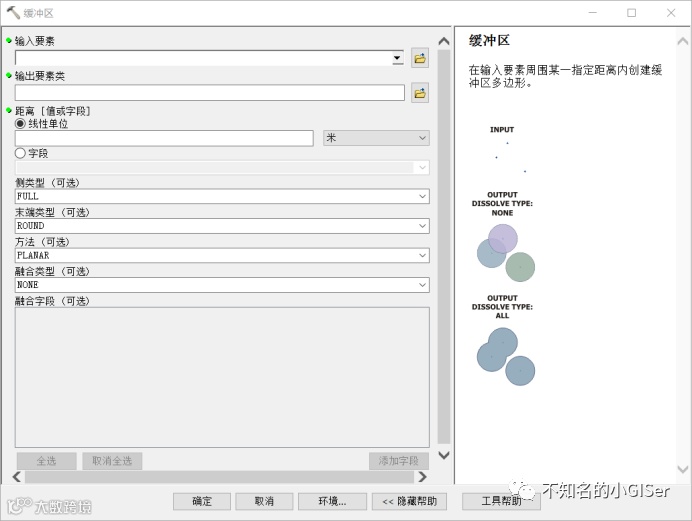Image resolution: width=692 pixels, height=521 pixels.
Task: Click horizontal scrollbar left arrow
Action: pos(17,476)
